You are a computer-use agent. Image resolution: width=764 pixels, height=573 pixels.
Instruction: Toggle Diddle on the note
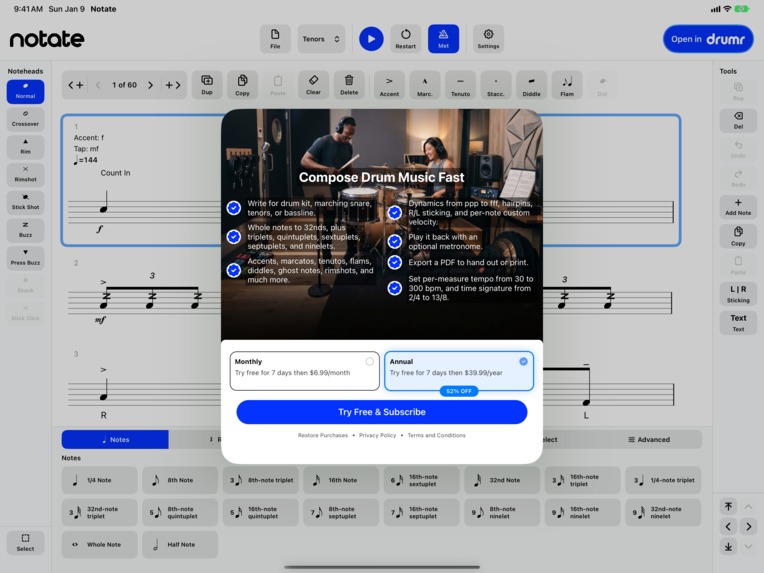[x=532, y=85]
